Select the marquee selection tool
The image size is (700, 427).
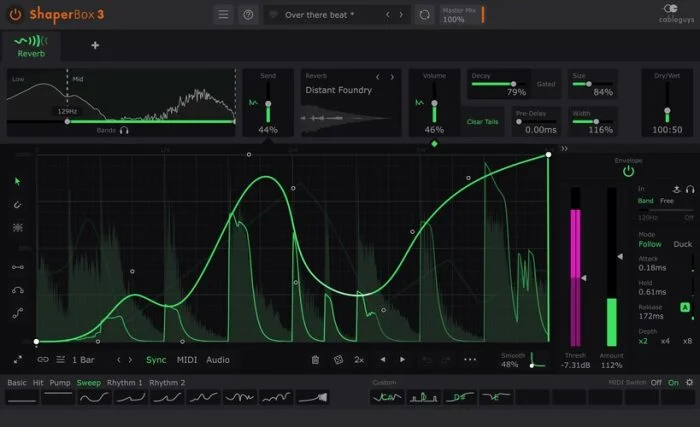point(17,227)
